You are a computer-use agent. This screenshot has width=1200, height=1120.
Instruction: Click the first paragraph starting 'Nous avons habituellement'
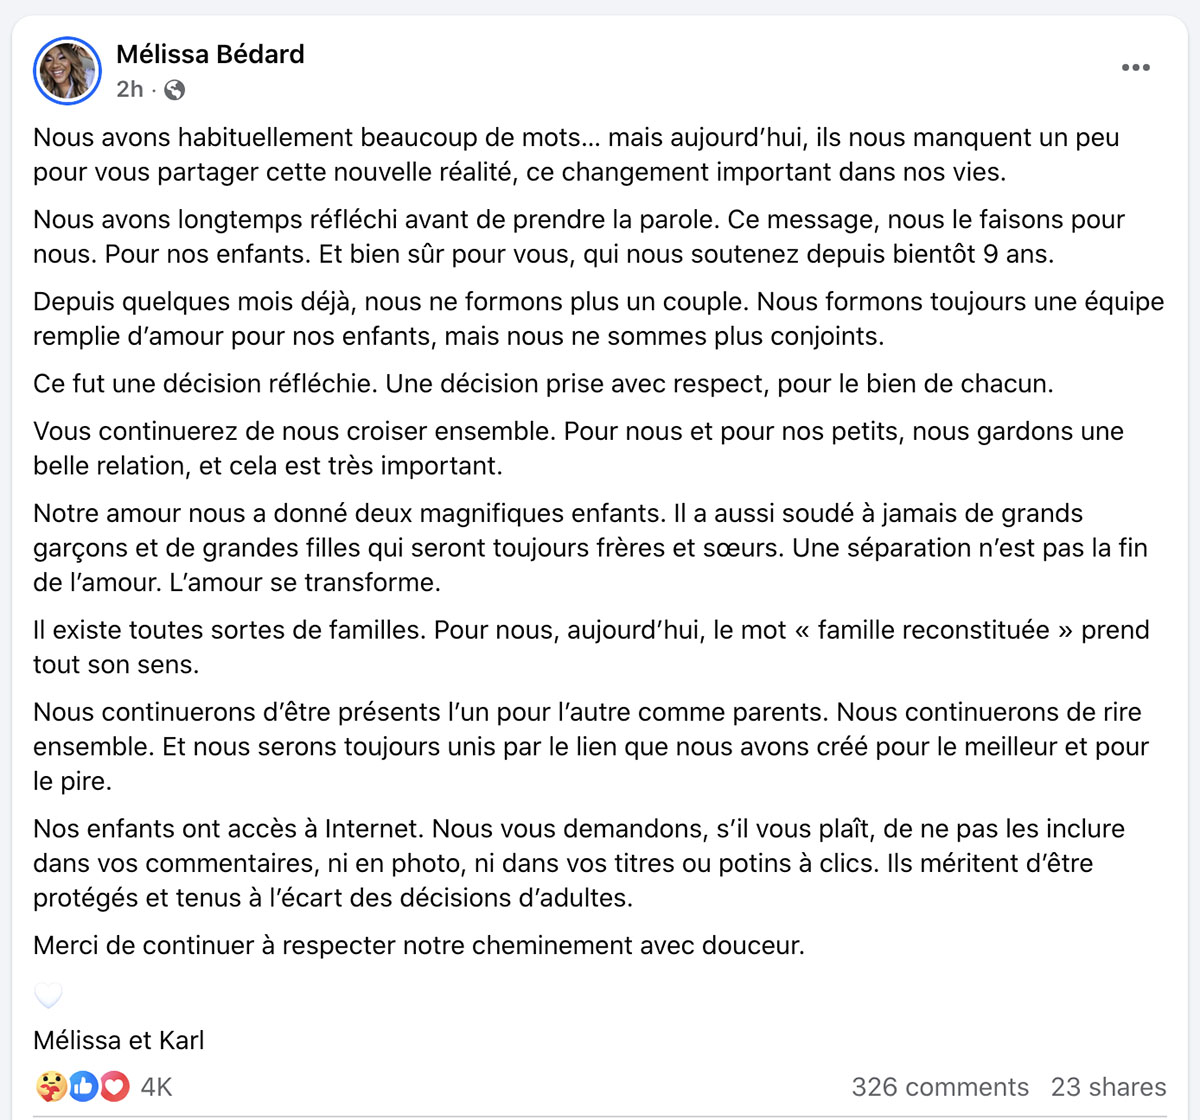point(576,155)
